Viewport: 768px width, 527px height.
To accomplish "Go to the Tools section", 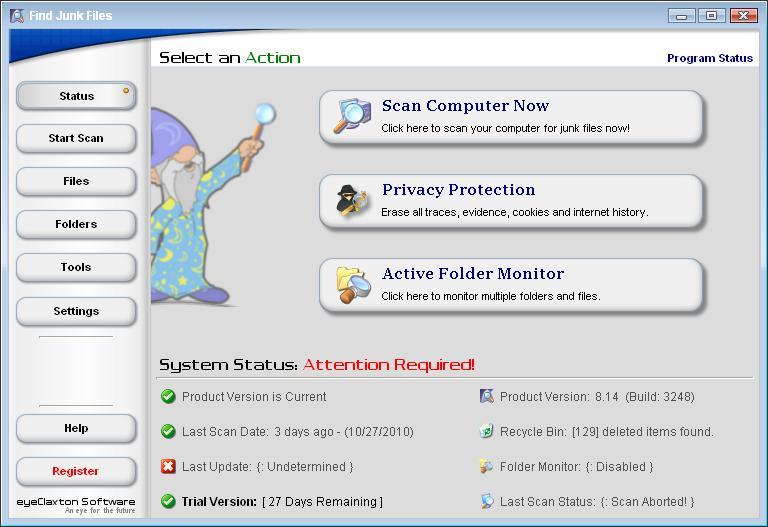I will click(x=76, y=267).
